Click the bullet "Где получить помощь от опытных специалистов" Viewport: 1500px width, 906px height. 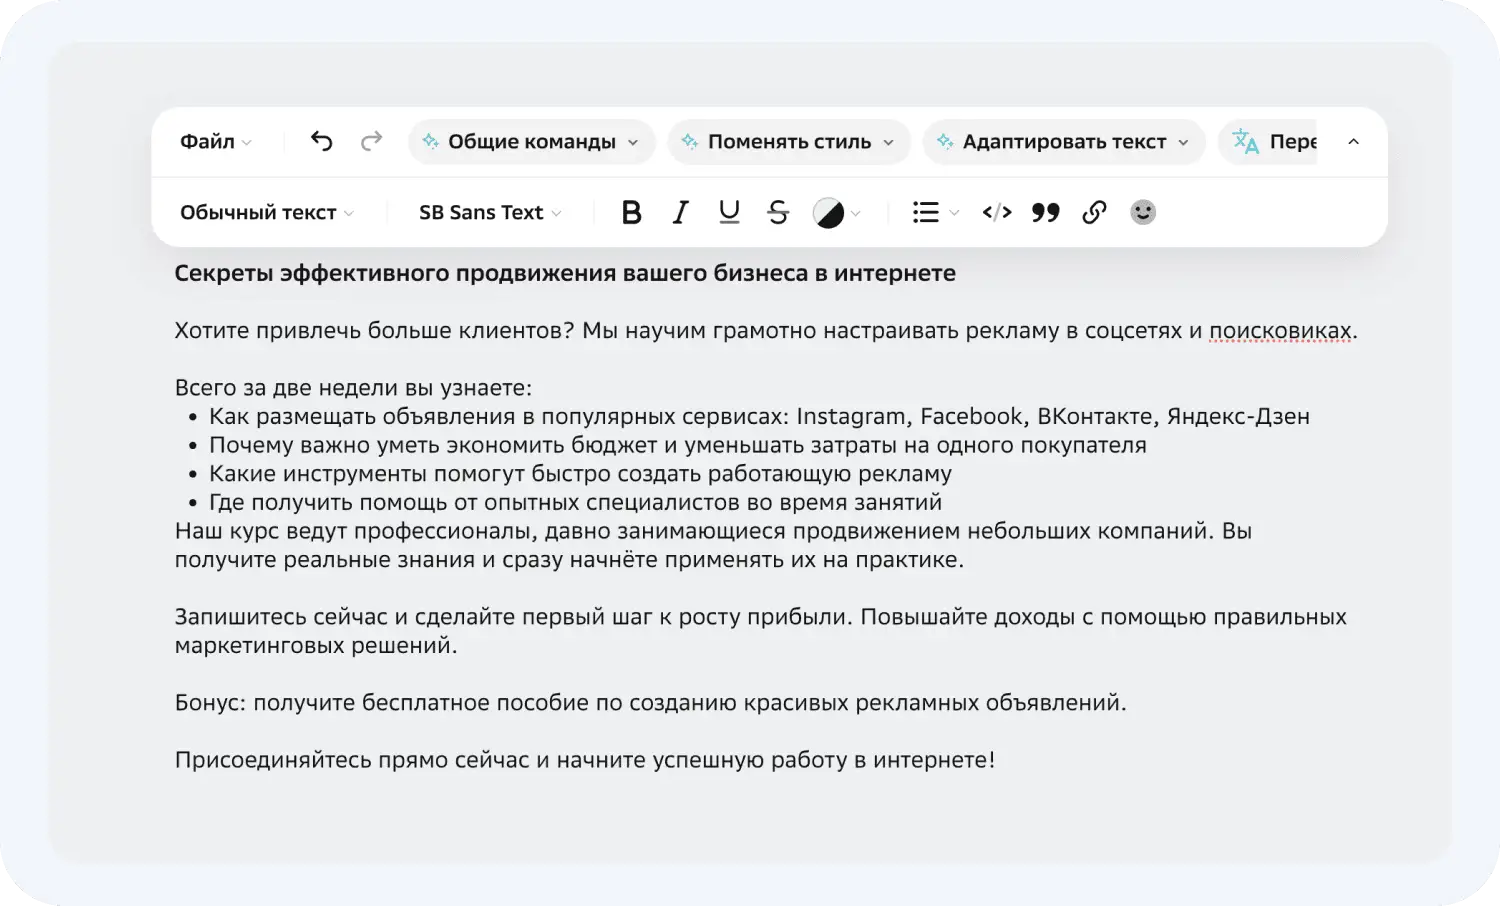(x=575, y=502)
